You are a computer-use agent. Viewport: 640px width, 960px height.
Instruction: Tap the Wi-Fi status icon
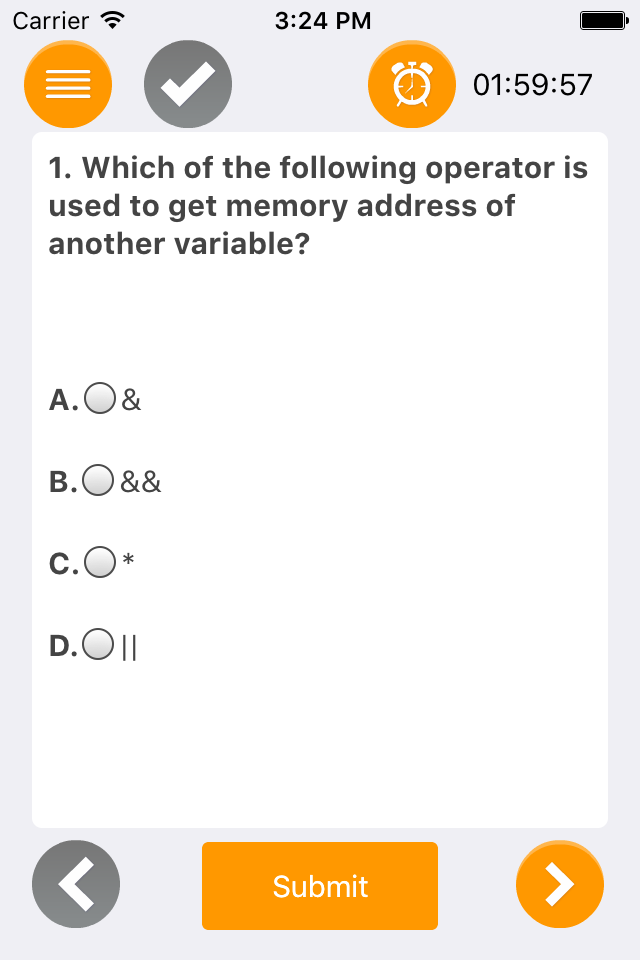pyautogui.click(x=113, y=21)
